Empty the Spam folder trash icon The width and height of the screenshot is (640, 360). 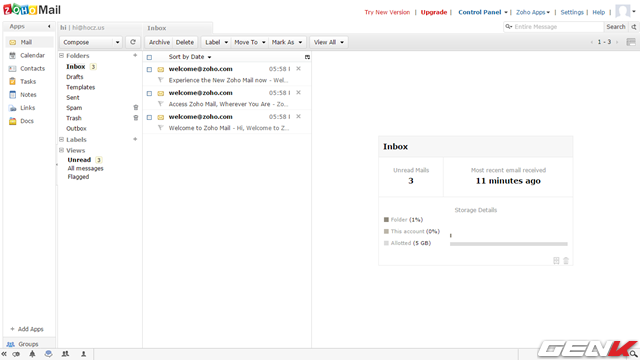(136, 107)
